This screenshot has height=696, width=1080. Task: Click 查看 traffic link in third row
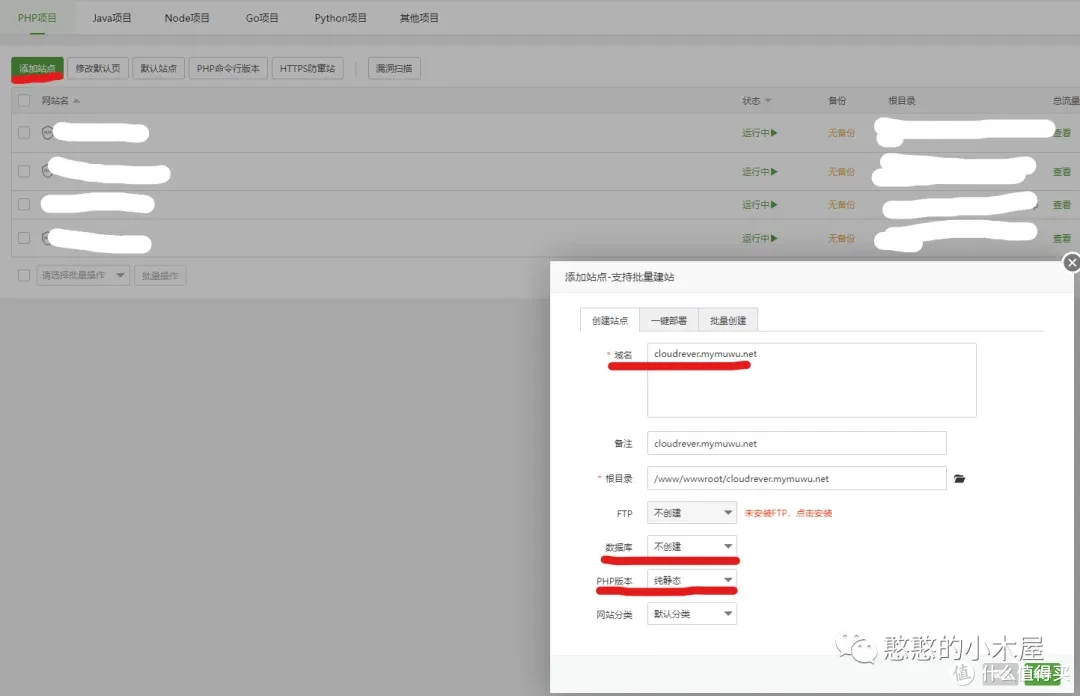pyautogui.click(x=1061, y=205)
